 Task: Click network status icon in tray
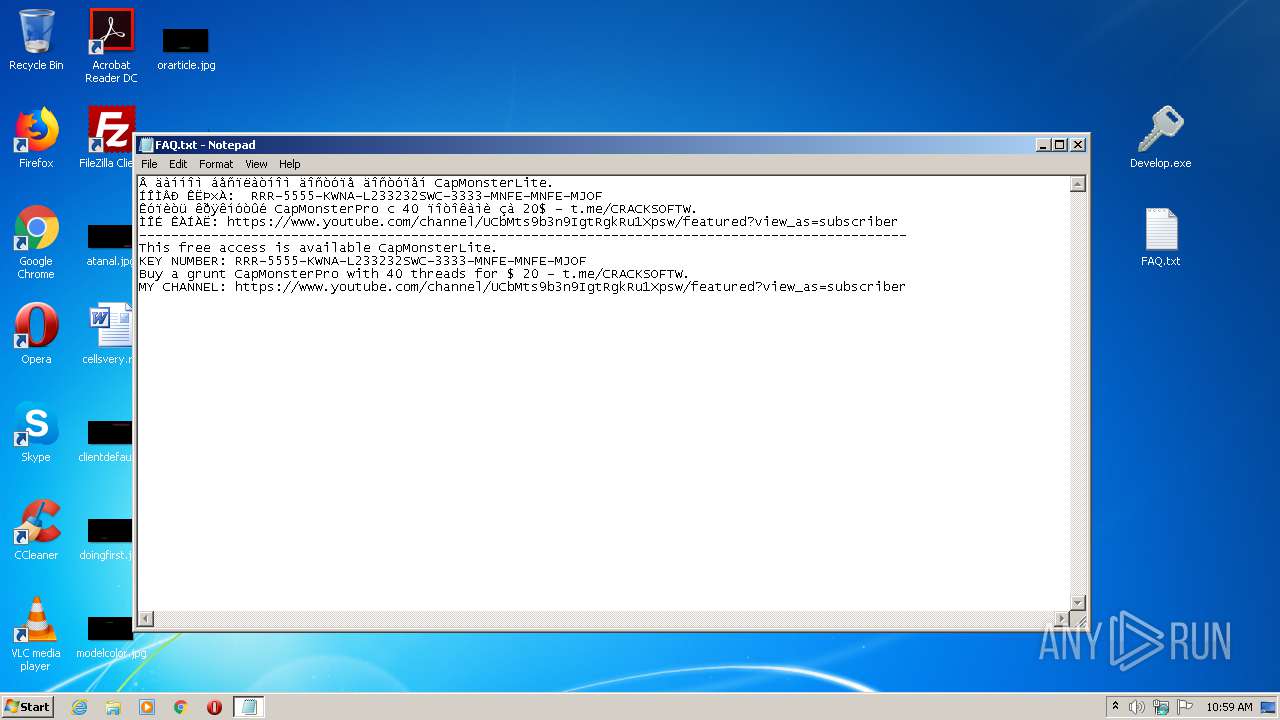pyautogui.click(x=1161, y=707)
